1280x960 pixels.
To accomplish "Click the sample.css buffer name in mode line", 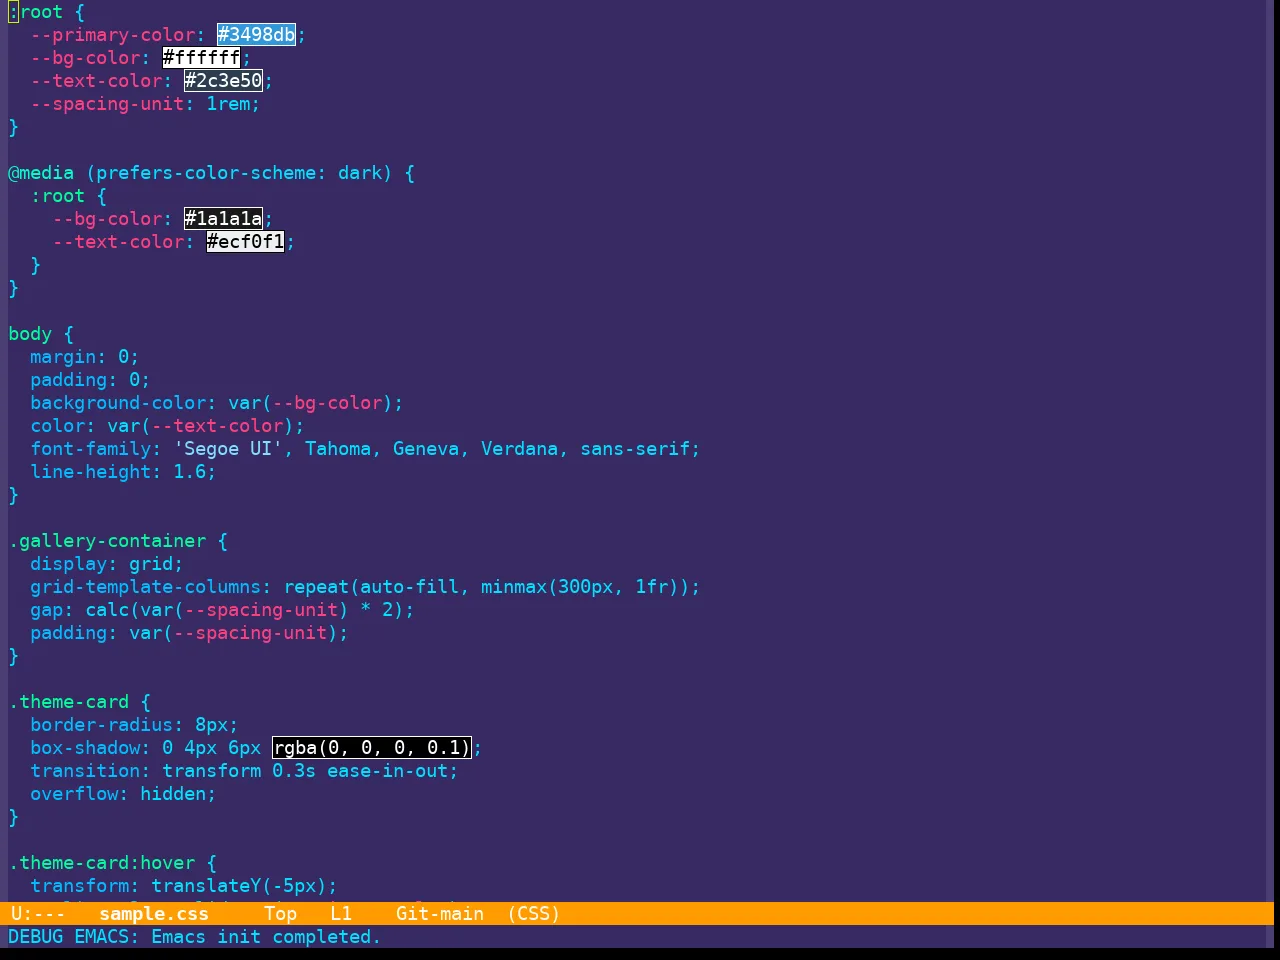I will pos(154,914).
